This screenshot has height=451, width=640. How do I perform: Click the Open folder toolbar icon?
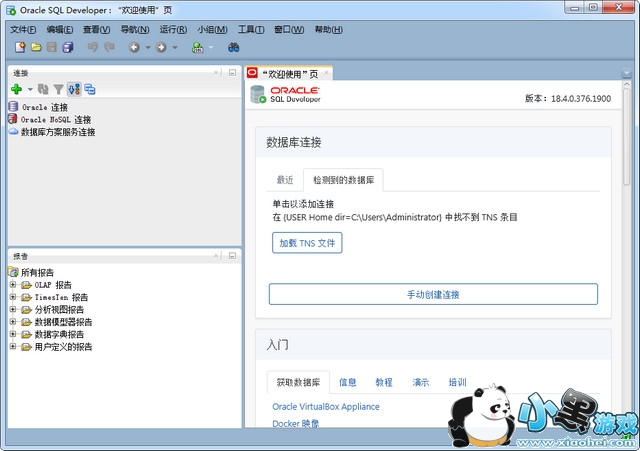[x=36, y=47]
